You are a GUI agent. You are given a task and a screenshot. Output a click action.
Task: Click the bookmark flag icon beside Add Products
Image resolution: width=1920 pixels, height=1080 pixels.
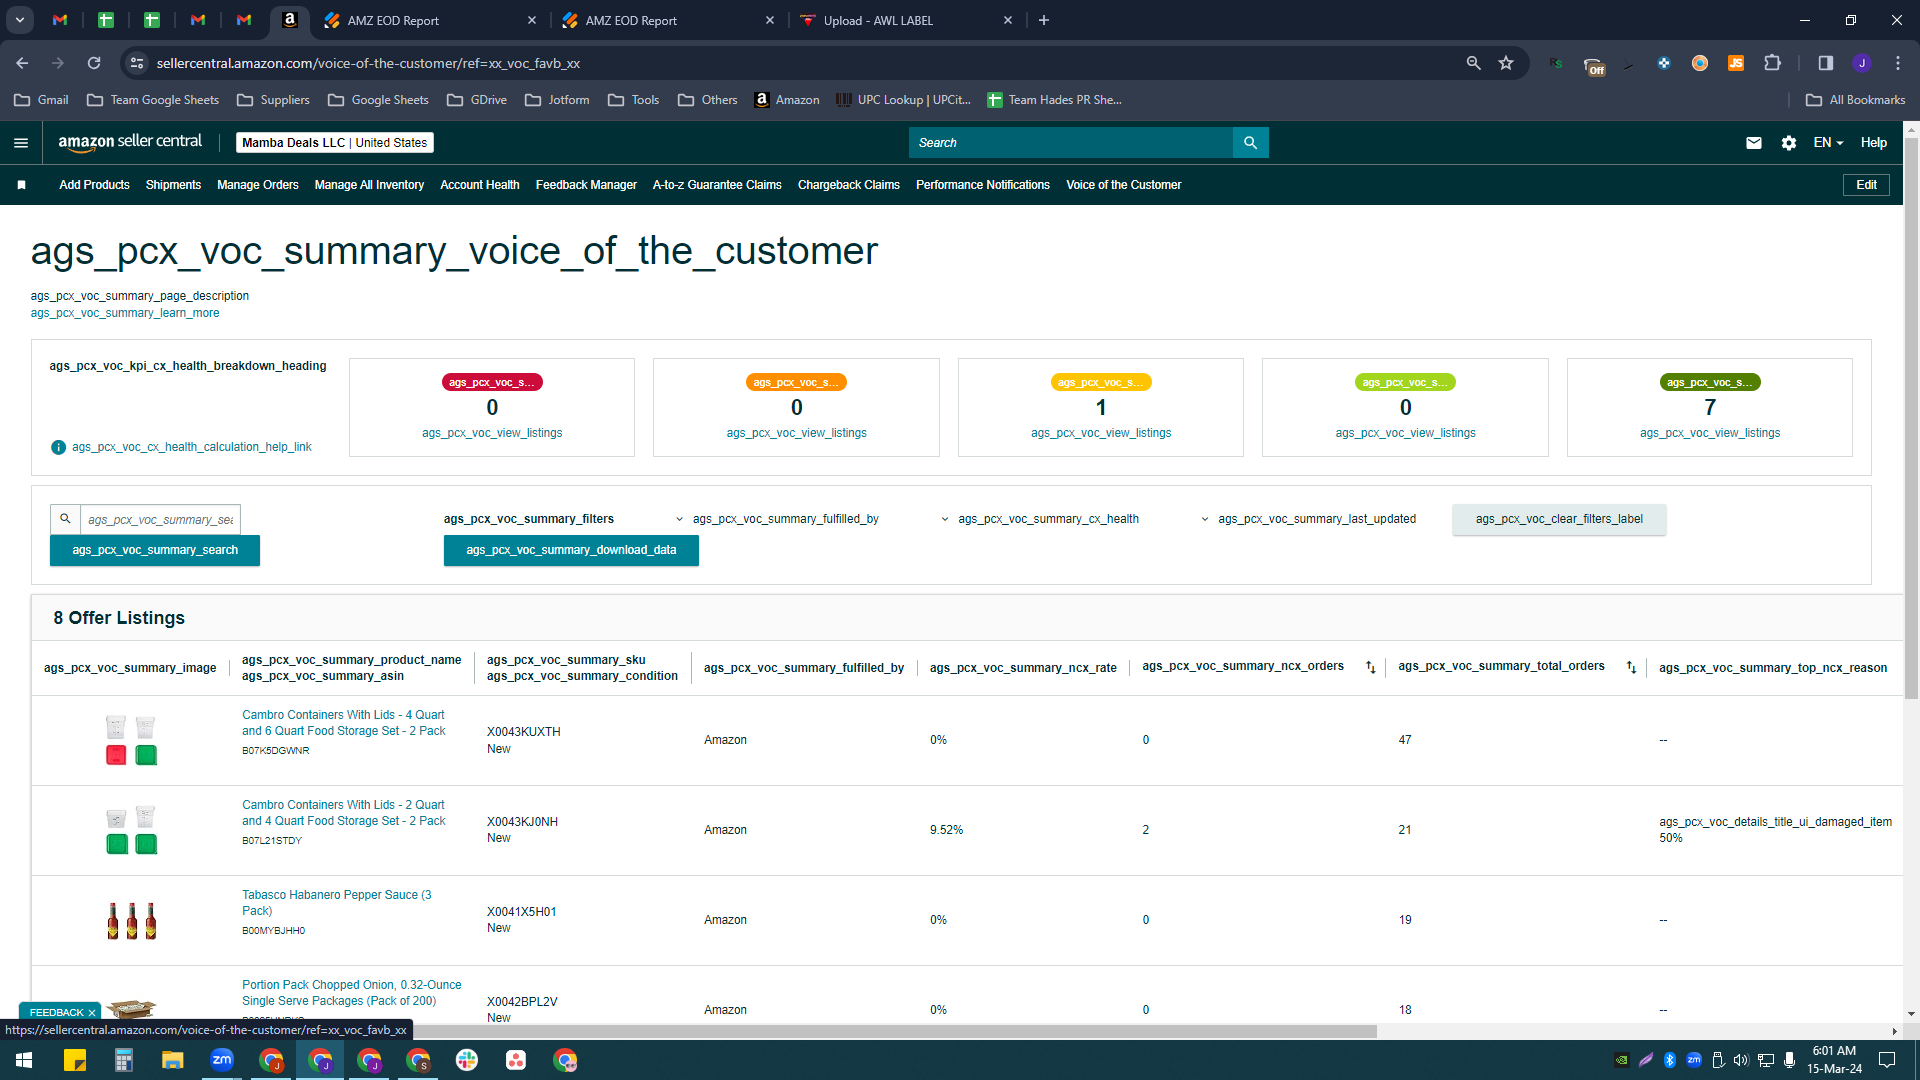pos(21,185)
